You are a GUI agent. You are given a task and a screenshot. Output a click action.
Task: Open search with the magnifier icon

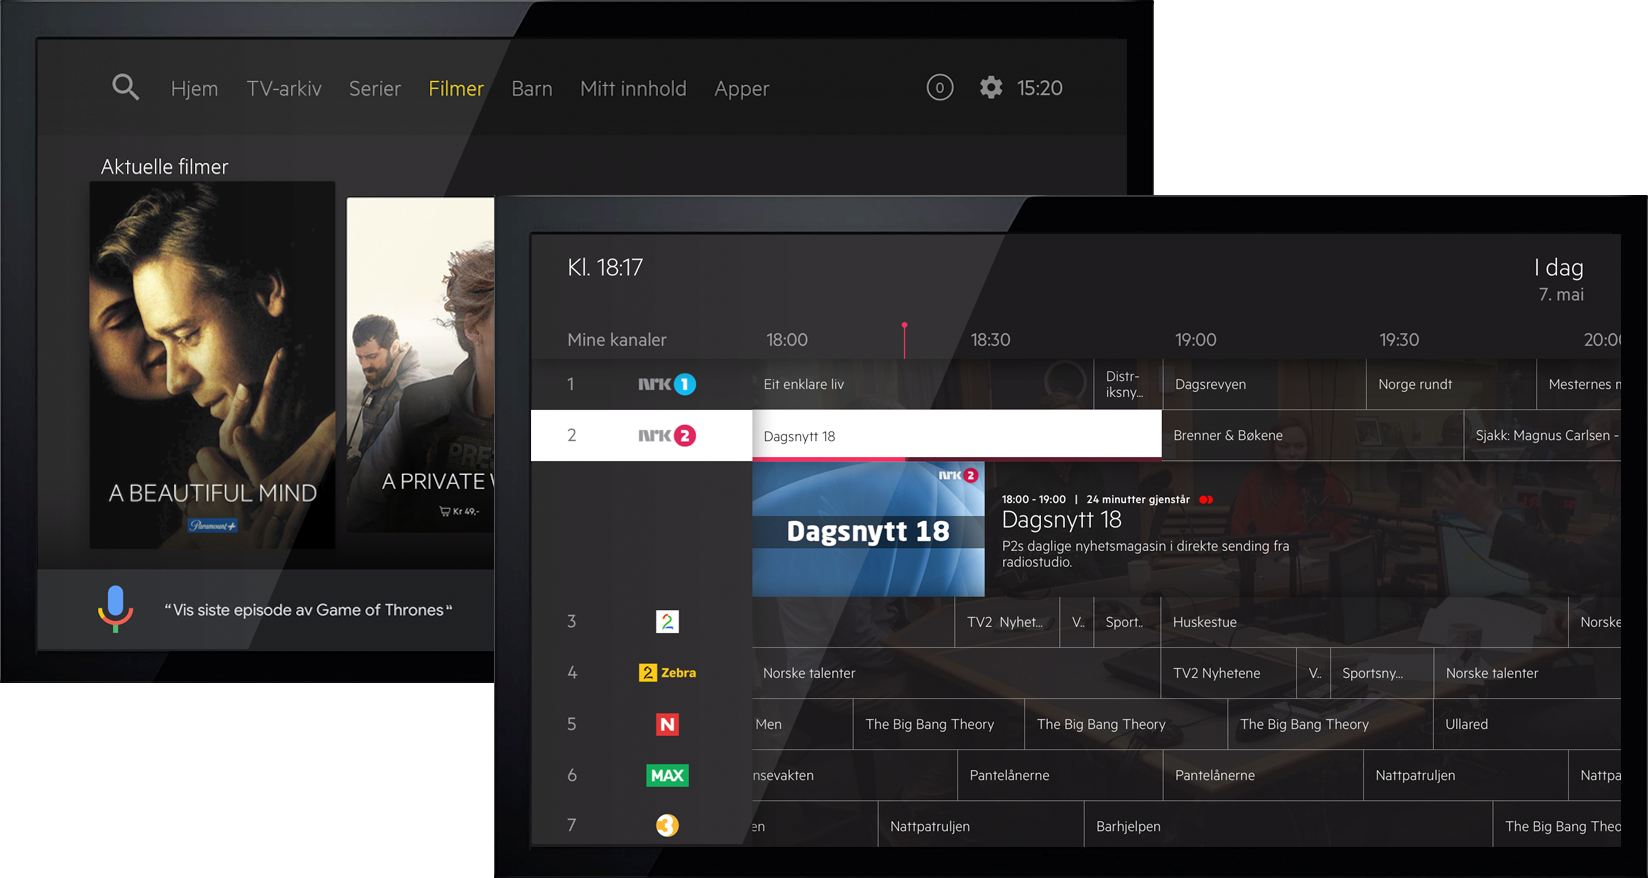[x=125, y=87]
